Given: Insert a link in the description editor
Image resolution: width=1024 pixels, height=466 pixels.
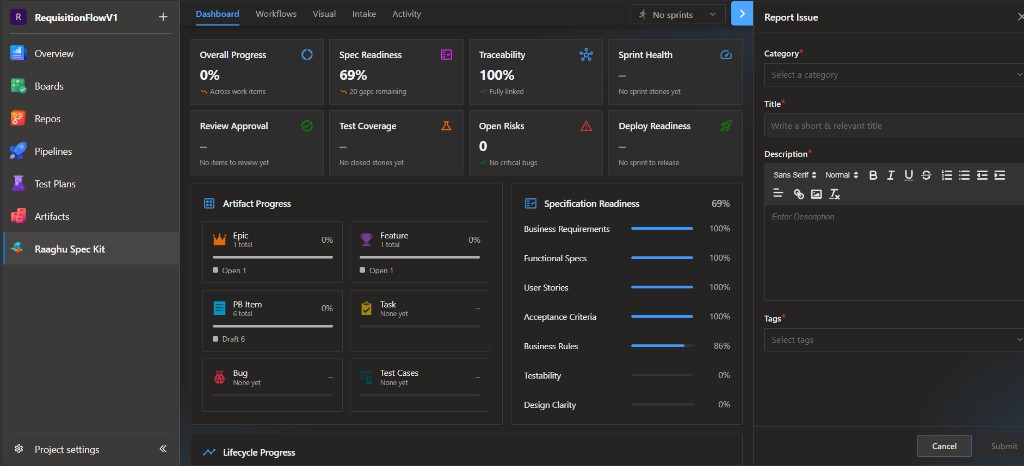Looking at the screenshot, I should click(x=798, y=194).
